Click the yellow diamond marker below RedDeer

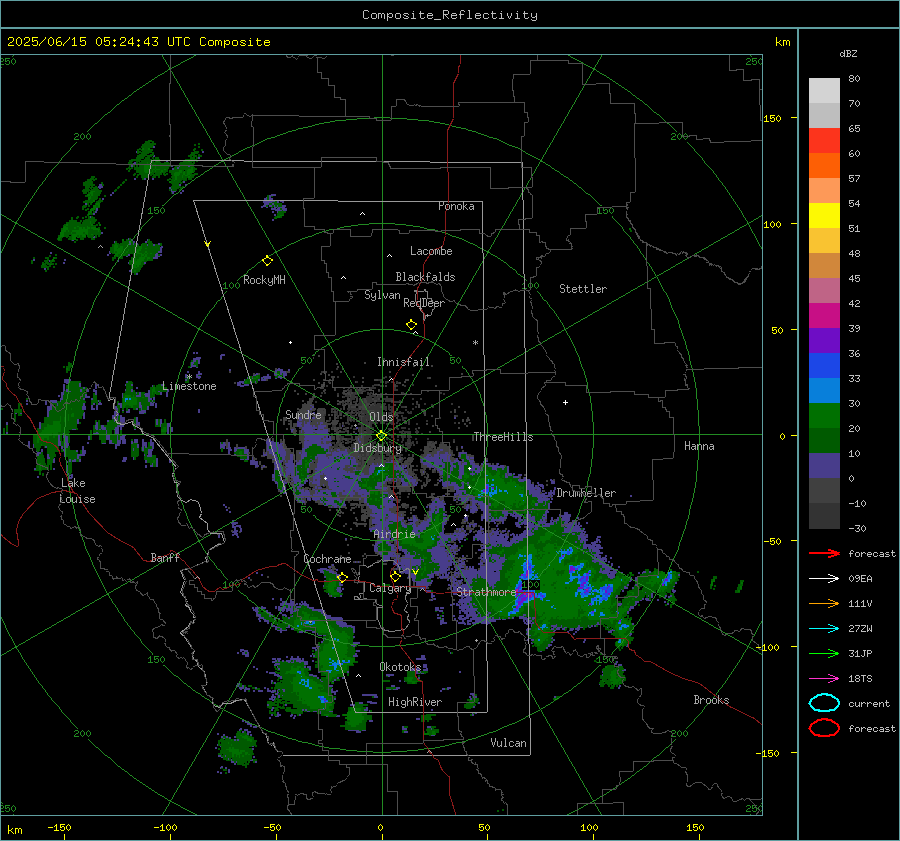(x=411, y=324)
